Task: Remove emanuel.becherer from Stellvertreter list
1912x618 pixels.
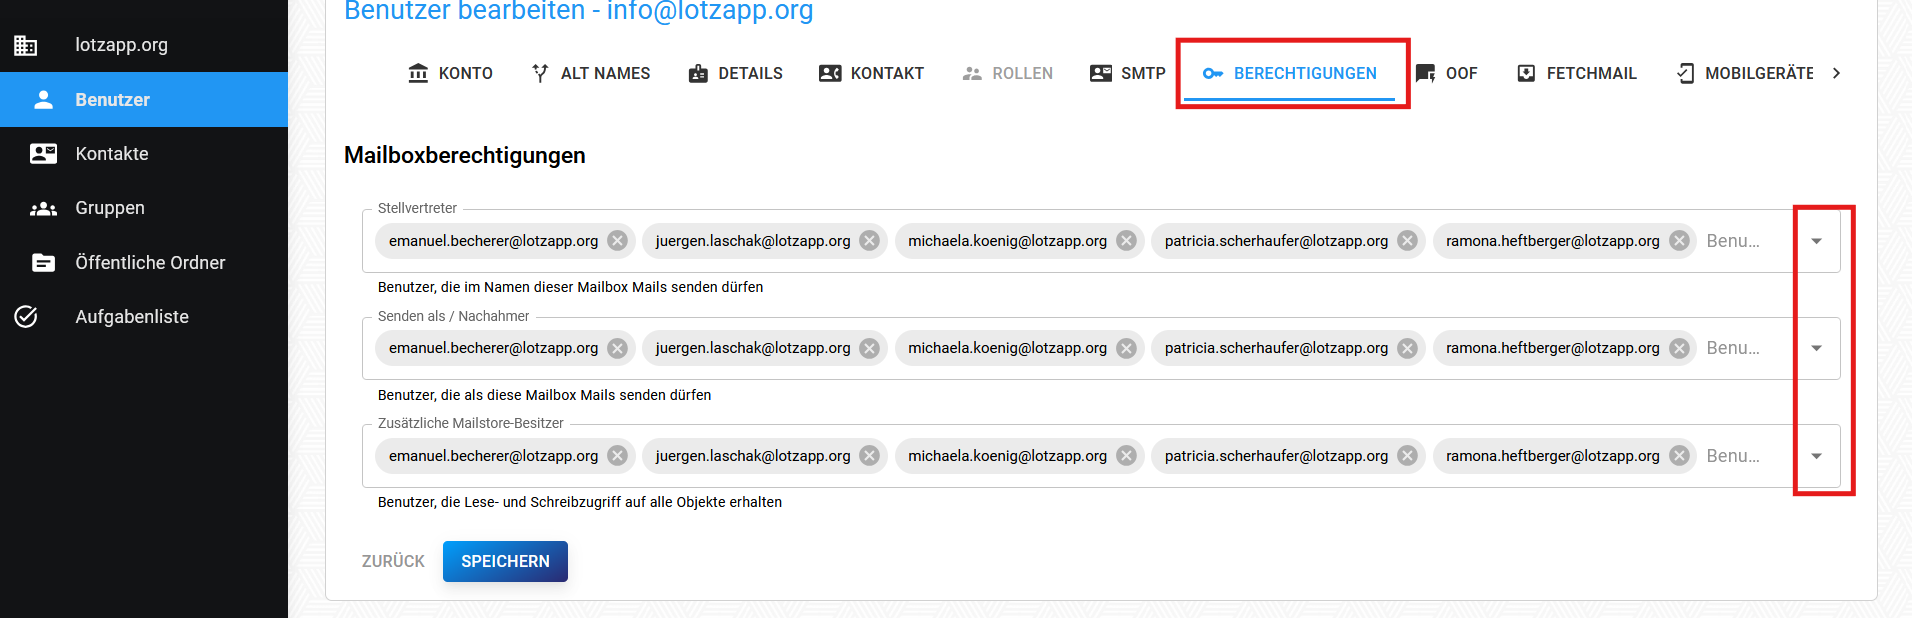Action: pos(618,241)
